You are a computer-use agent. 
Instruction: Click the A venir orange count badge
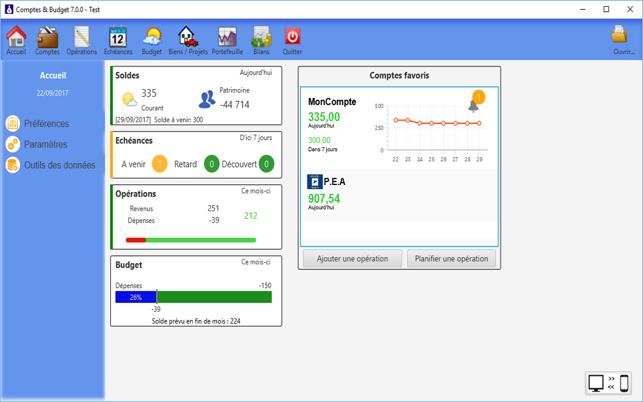click(160, 164)
